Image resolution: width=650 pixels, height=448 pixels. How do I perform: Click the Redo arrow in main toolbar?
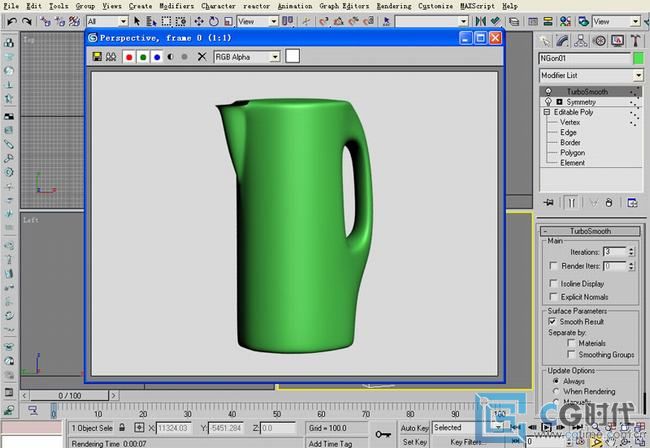(27, 21)
